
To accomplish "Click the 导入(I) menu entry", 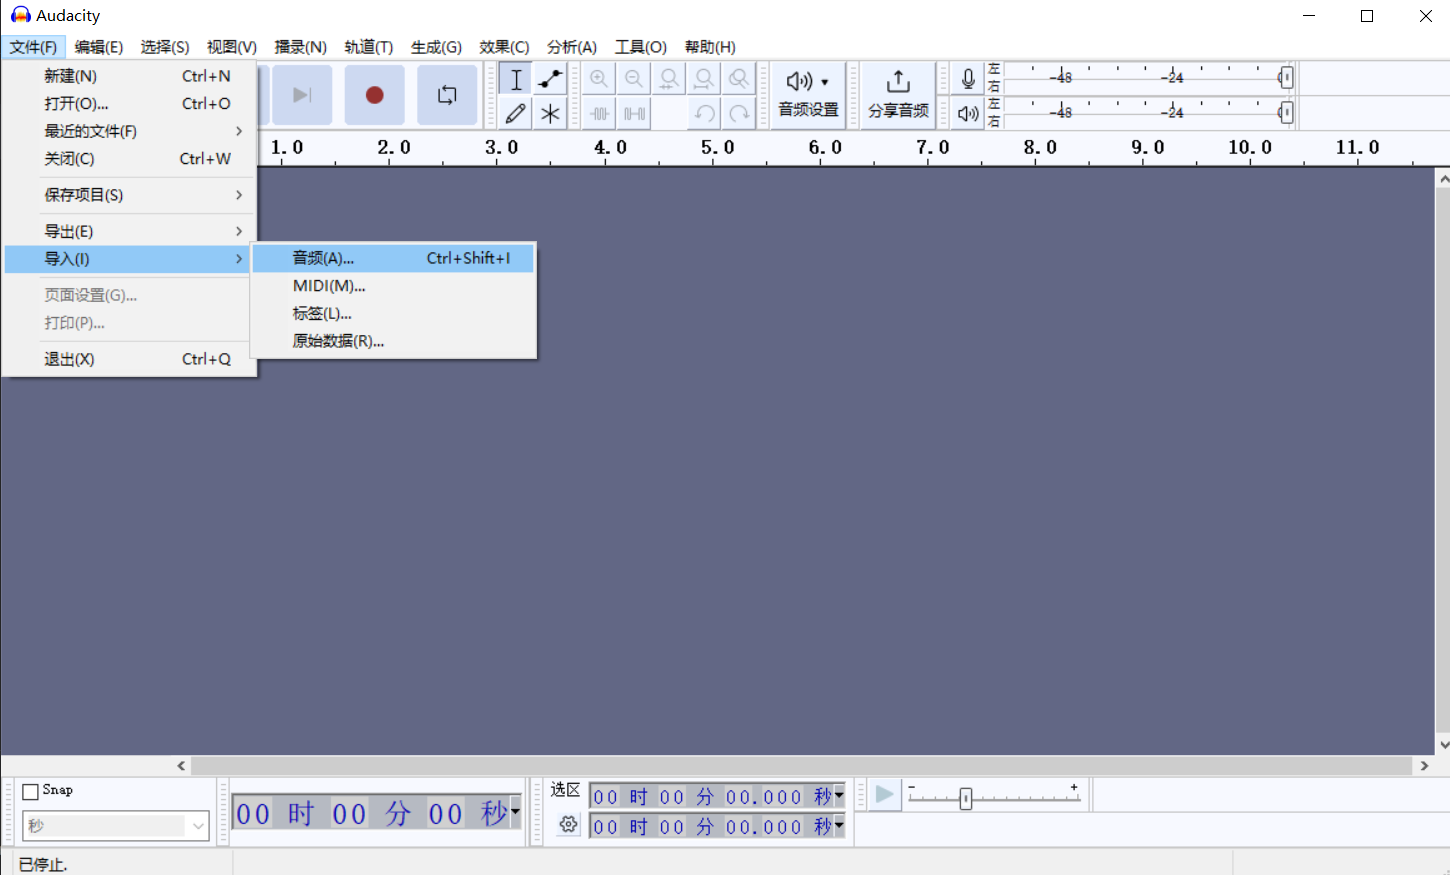I will pyautogui.click(x=129, y=259).
